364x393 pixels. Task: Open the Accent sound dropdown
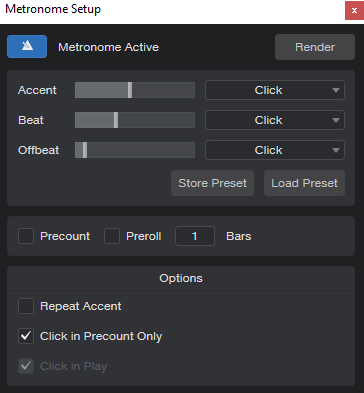275,90
